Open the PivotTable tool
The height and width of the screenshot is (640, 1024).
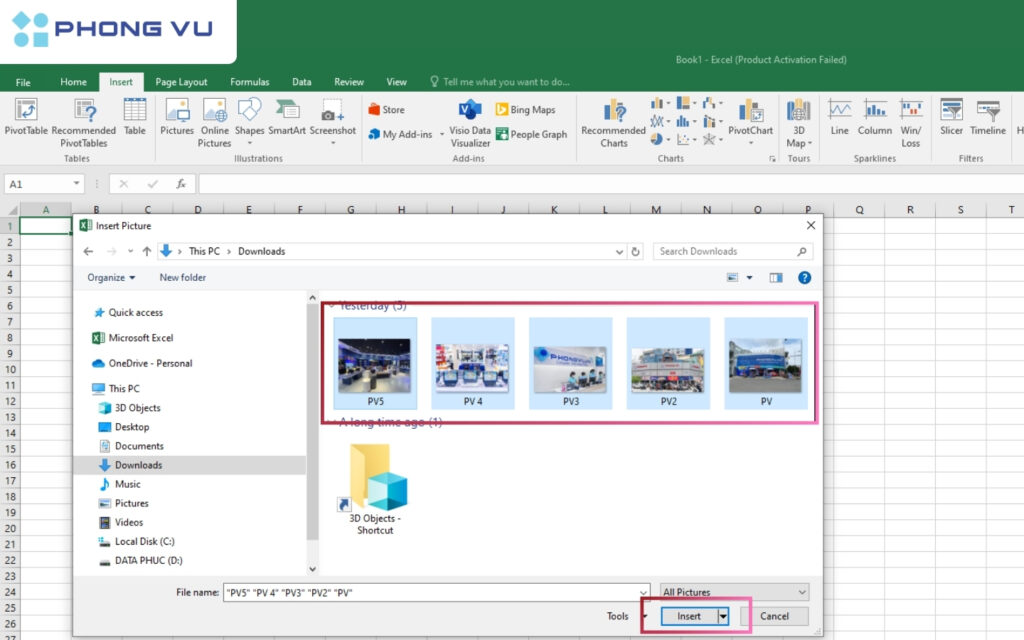point(26,116)
